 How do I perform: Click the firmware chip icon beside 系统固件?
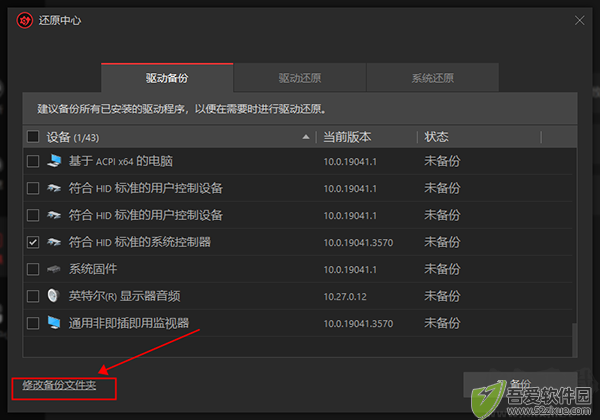pos(54,269)
